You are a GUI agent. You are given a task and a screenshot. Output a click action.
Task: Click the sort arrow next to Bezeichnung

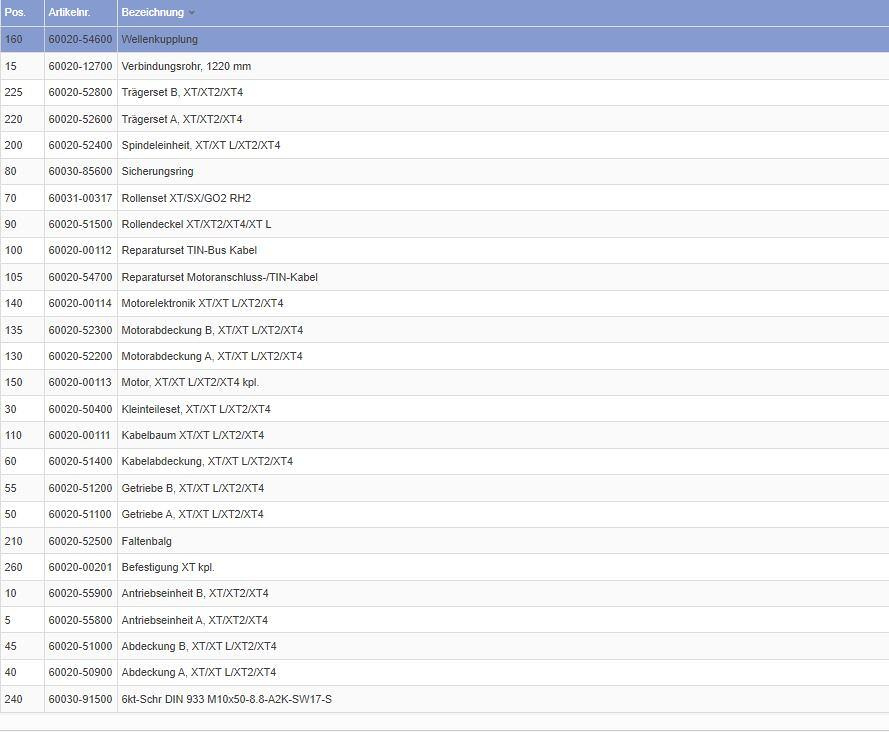192,13
